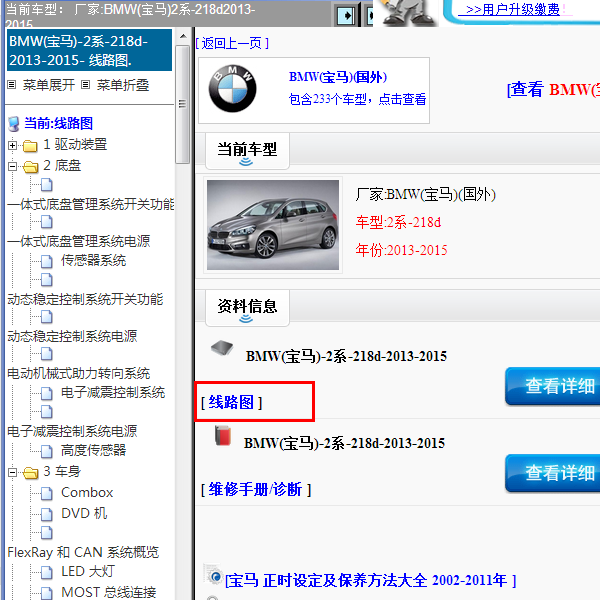Select 一体式底盘管理系统开关功能 tree item
The height and width of the screenshot is (600, 600).
(x=91, y=204)
